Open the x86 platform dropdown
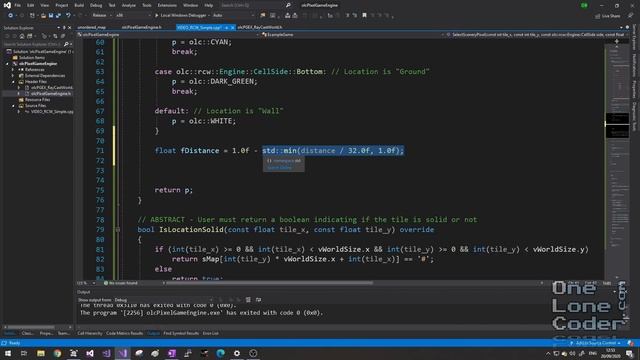The height and width of the screenshot is (360, 640). pyautogui.click(x=132, y=16)
